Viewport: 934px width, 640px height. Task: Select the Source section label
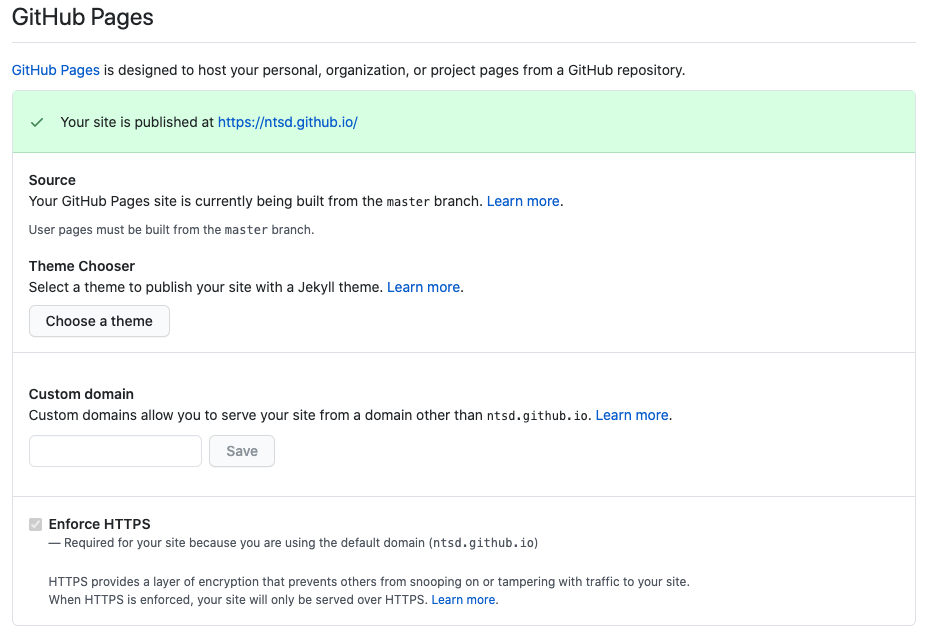tap(51, 180)
